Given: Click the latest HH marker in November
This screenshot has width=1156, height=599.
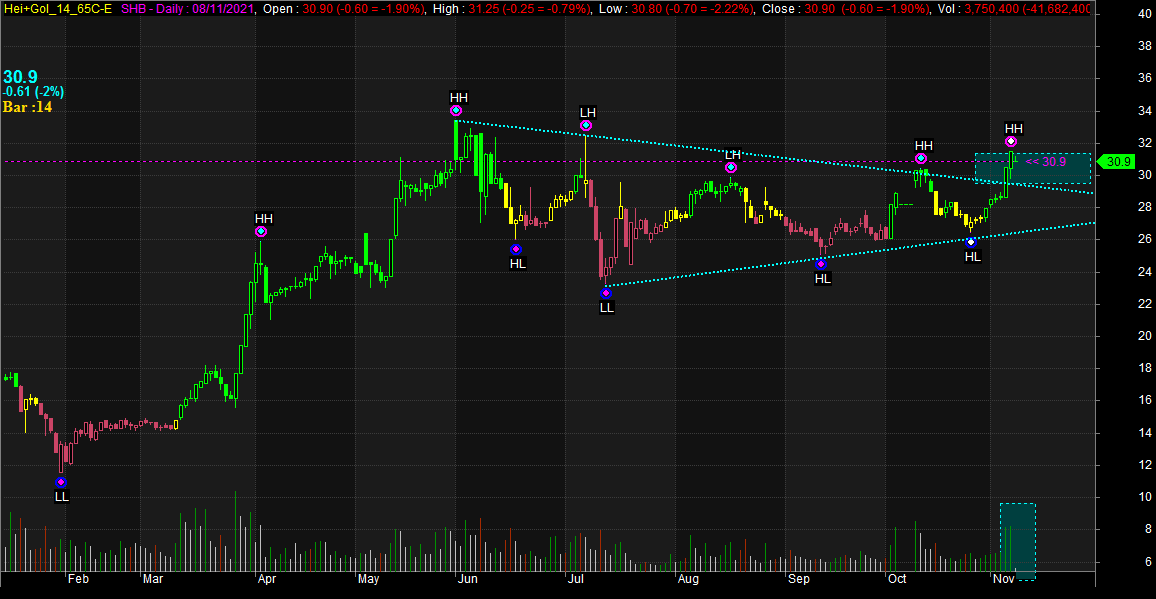Looking at the screenshot, I should 1011,142.
